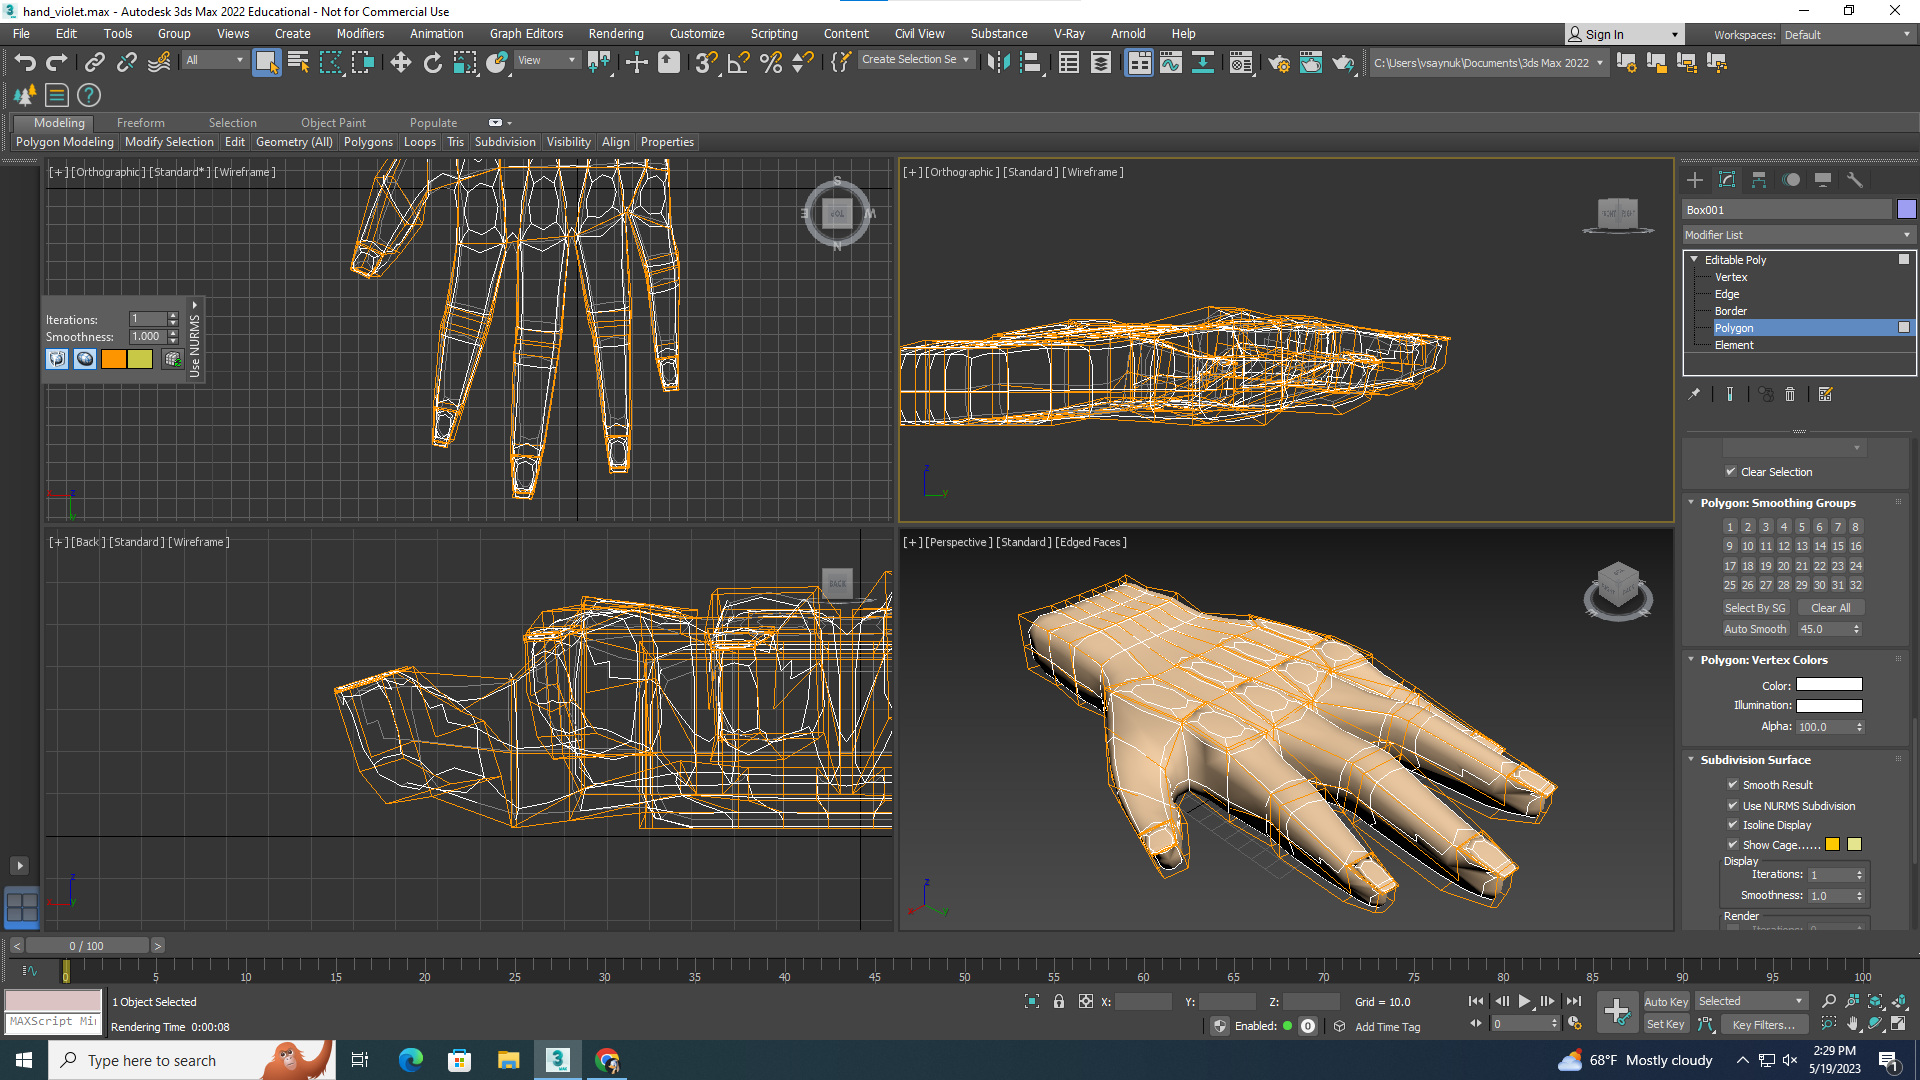This screenshot has width=1920, height=1080.
Task: Collapse Polygon: Smoothing Groups rollout
Action: (x=1777, y=503)
